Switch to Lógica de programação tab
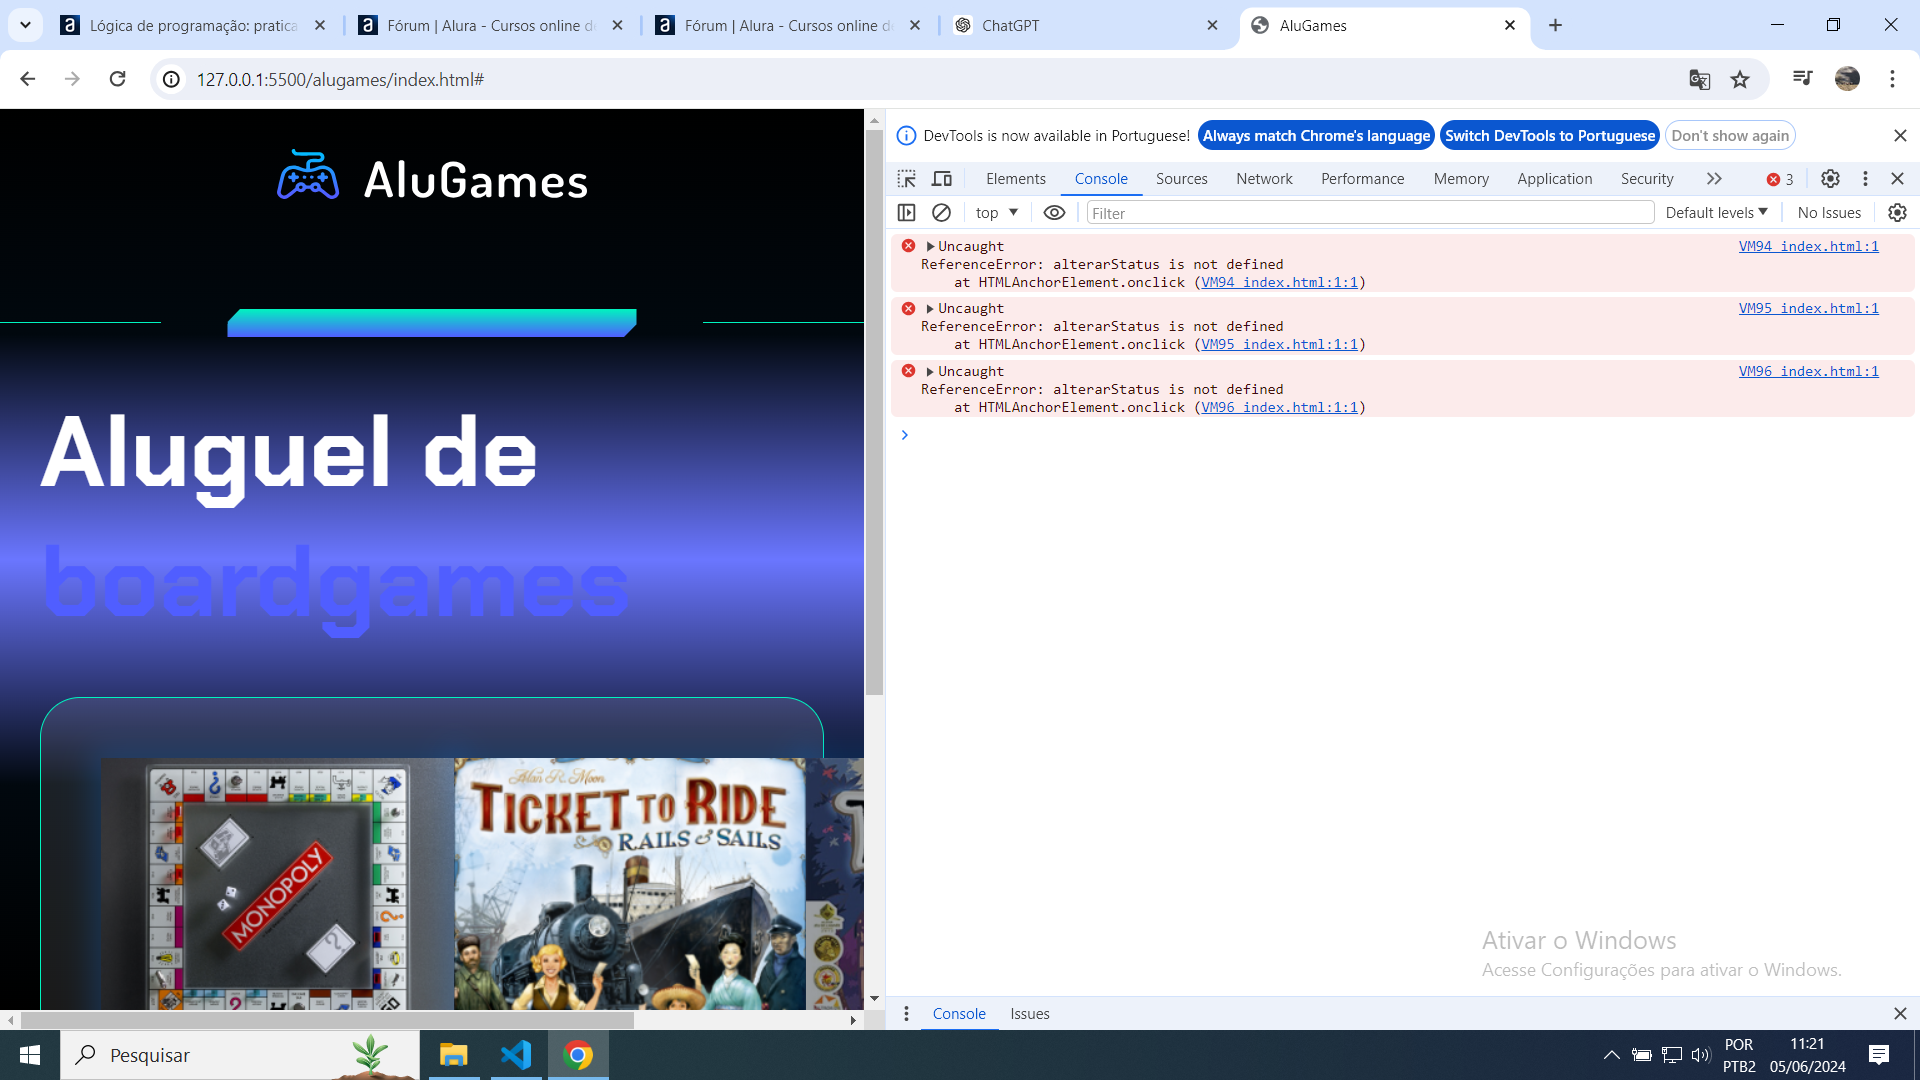1920x1080 pixels. (x=192, y=25)
